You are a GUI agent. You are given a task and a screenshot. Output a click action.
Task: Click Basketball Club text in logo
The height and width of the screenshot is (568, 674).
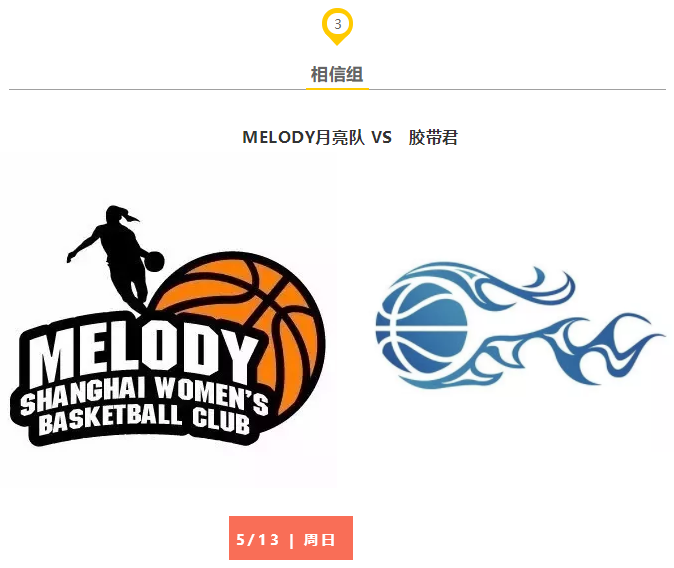tap(144, 419)
